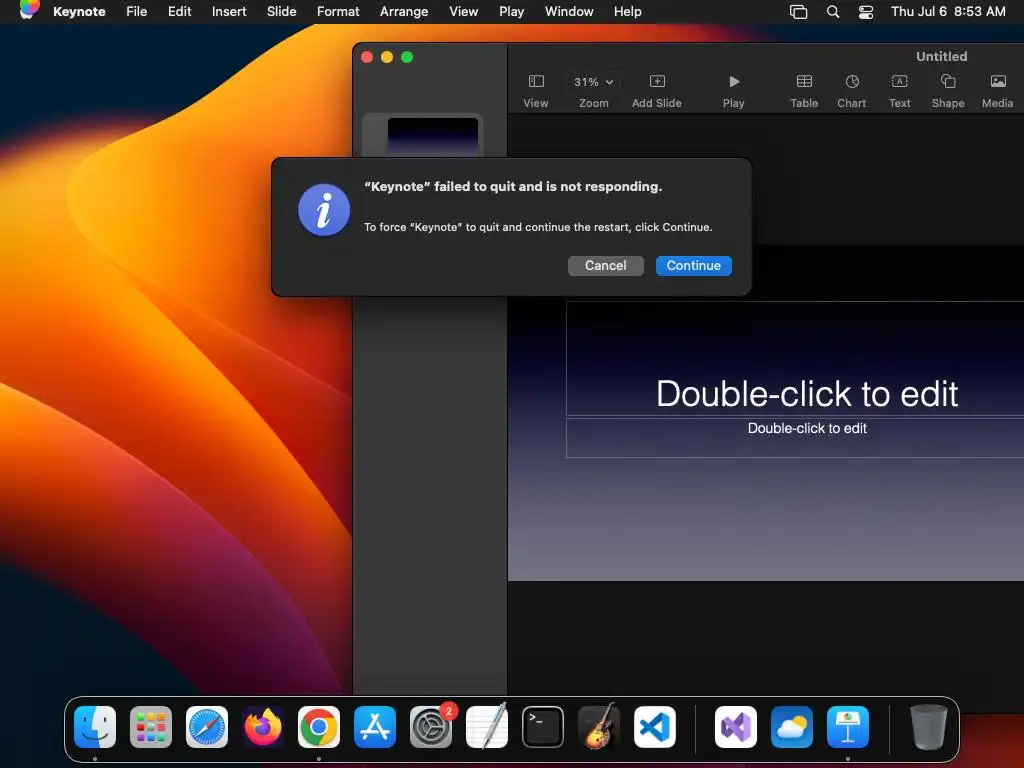The width and height of the screenshot is (1024, 768).
Task: Click the Stage Manager menu bar icon
Action: tap(798, 12)
